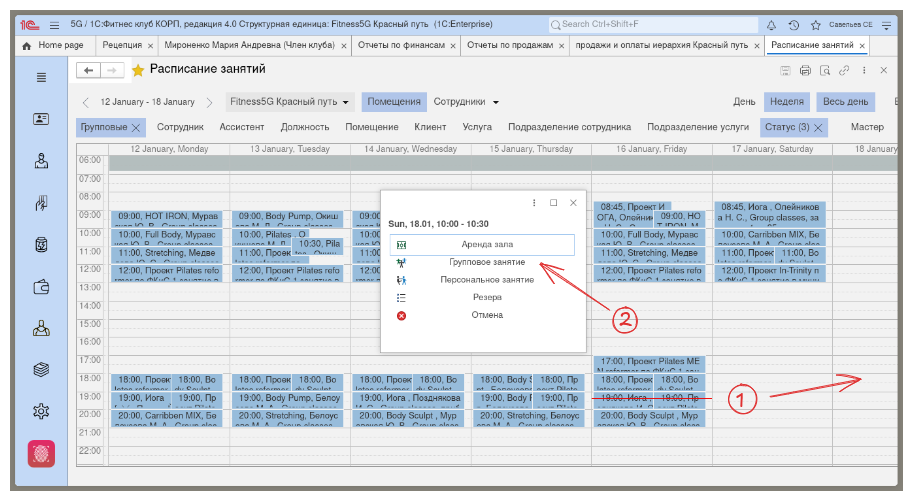
Task: Click the copy link icon in the toolbar
Action: tap(845, 70)
